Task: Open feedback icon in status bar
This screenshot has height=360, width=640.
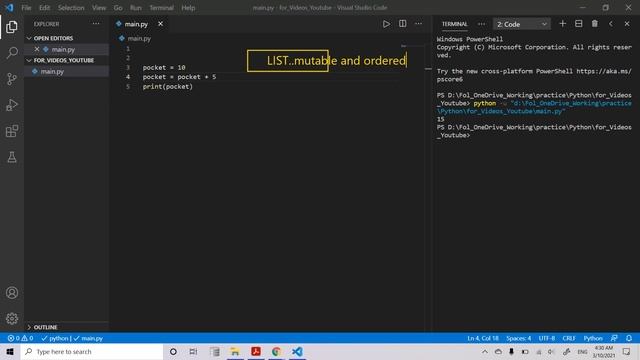Action: [614, 338]
